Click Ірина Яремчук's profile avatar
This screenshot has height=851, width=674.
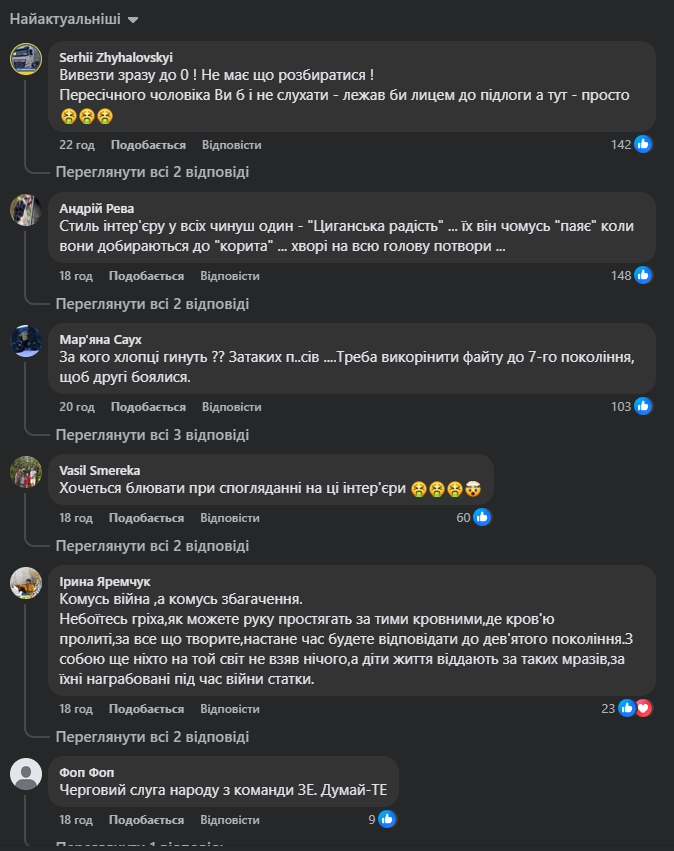click(25, 582)
